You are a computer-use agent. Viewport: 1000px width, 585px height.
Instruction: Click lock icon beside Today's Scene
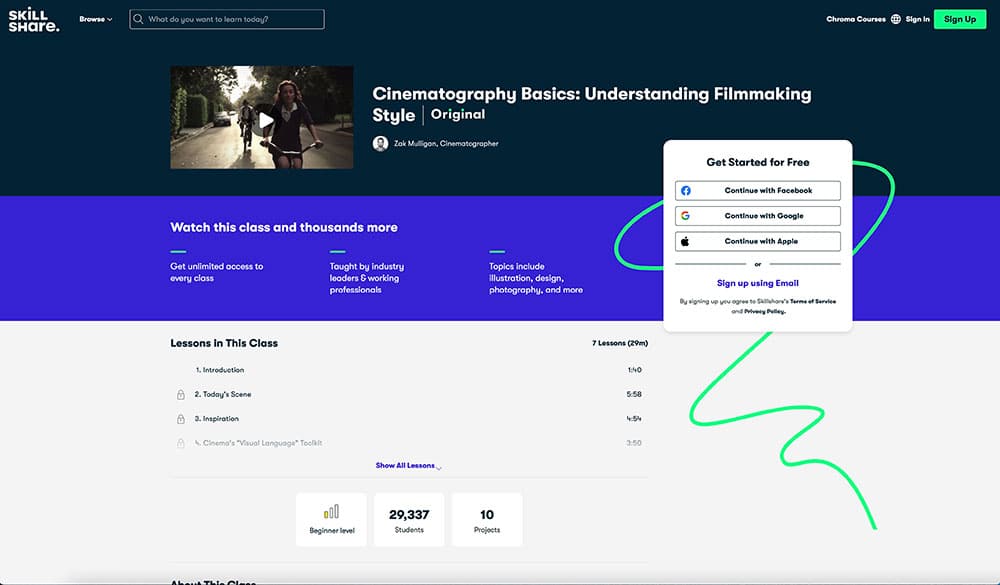(x=180, y=394)
